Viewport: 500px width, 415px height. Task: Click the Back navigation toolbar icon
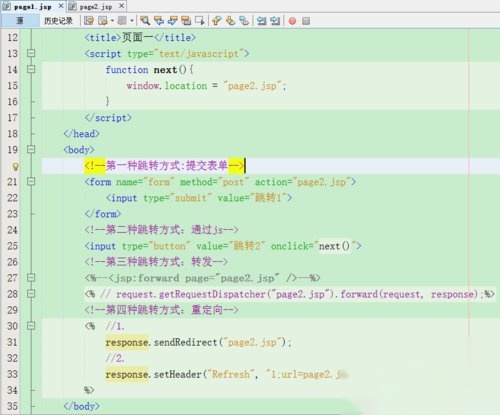(102, 21)
